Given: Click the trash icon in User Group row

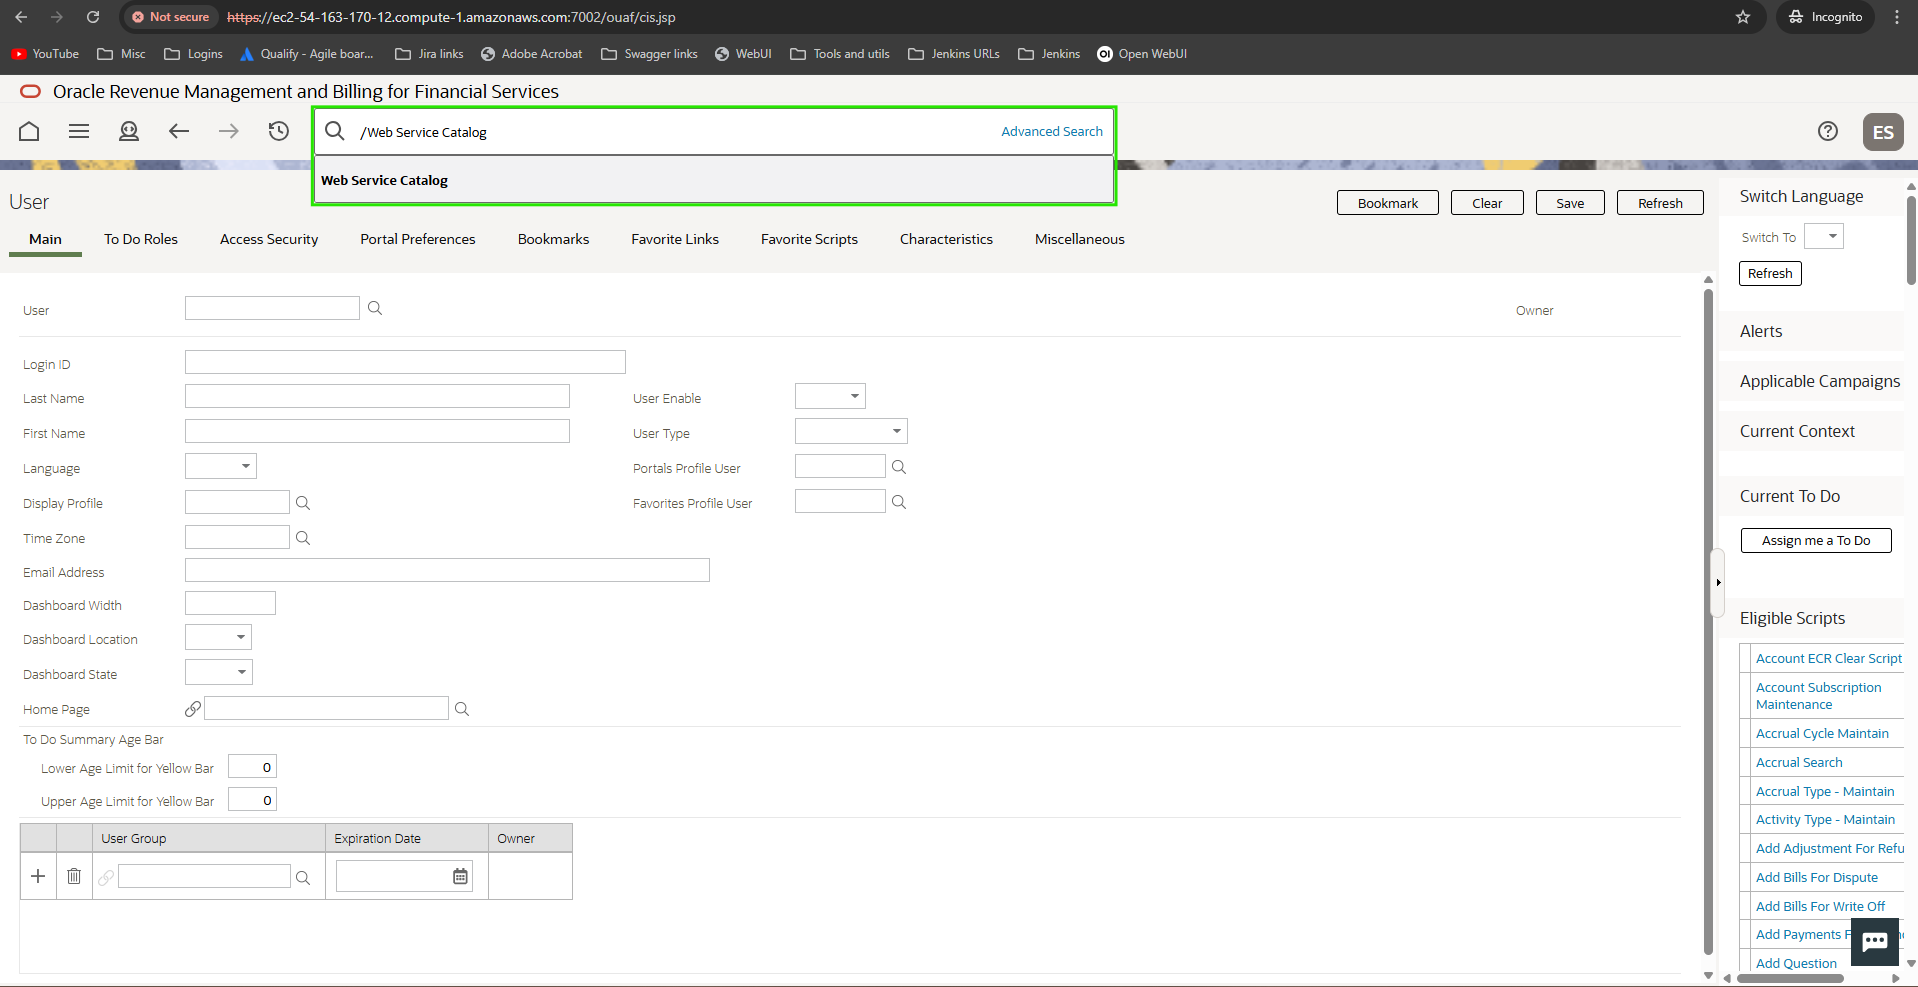Looking at the screenshot, I should pyautogui.click(x=74, y=876).
